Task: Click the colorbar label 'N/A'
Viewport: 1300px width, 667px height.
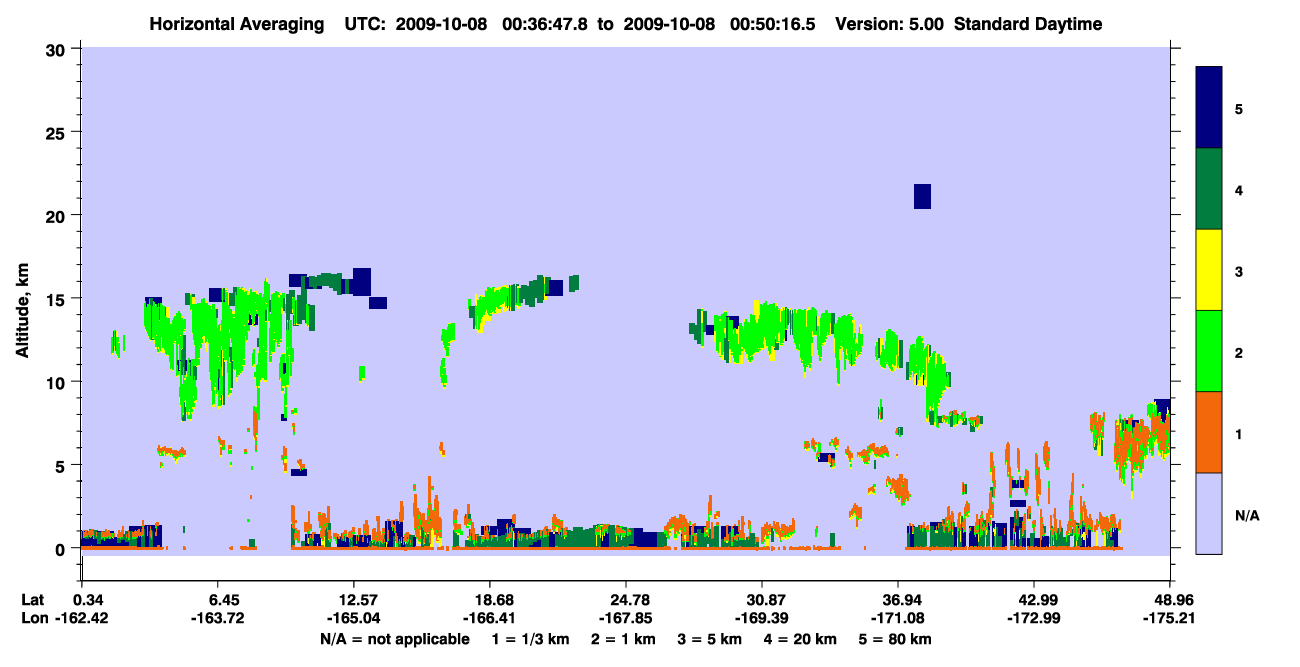Action: 1247,515
